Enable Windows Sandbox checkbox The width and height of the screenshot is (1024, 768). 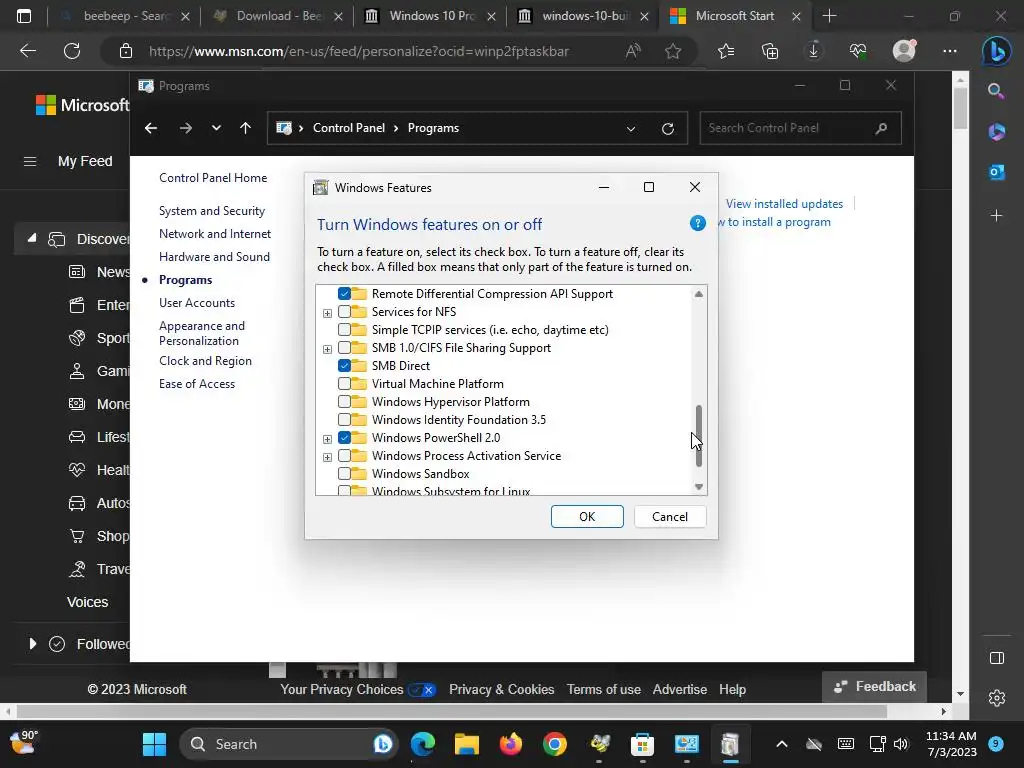click(344, 473)
